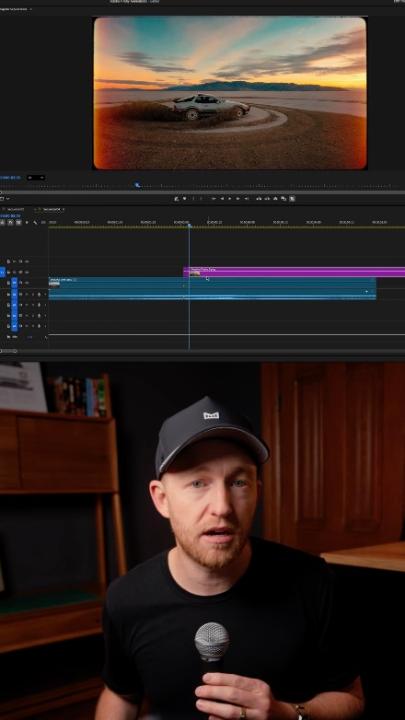The height and width of the screenshot is (720, 405).
Task: Toggle sync lock on track V2
Action: pyautogui.click(x=20, y=272)
